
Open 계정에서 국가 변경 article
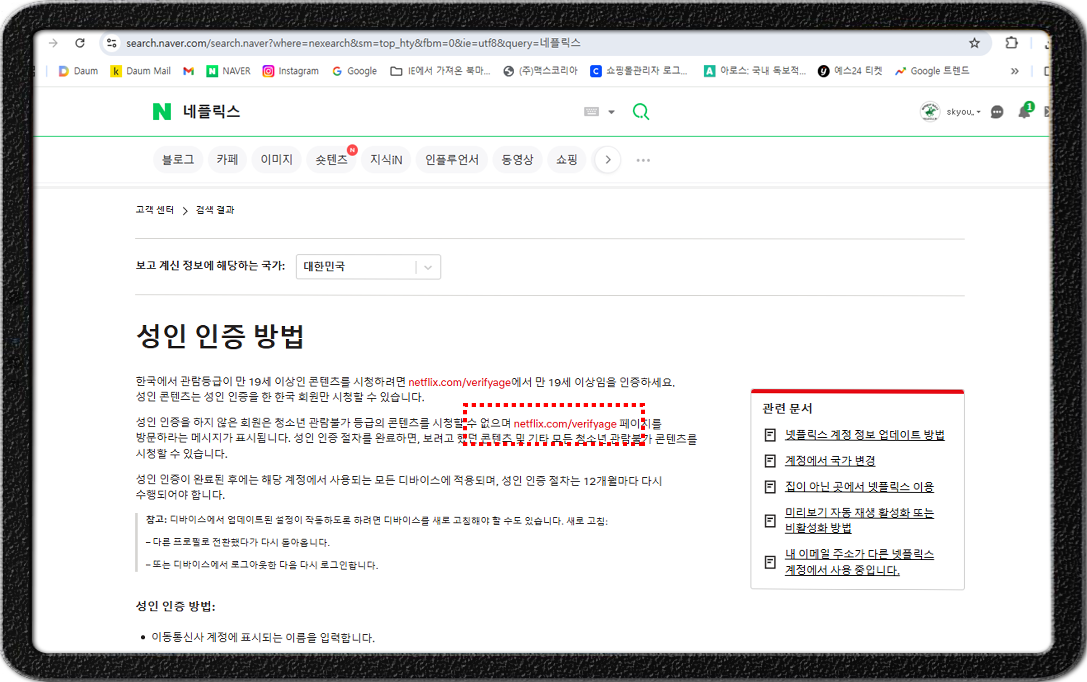(x=830, y=461)
